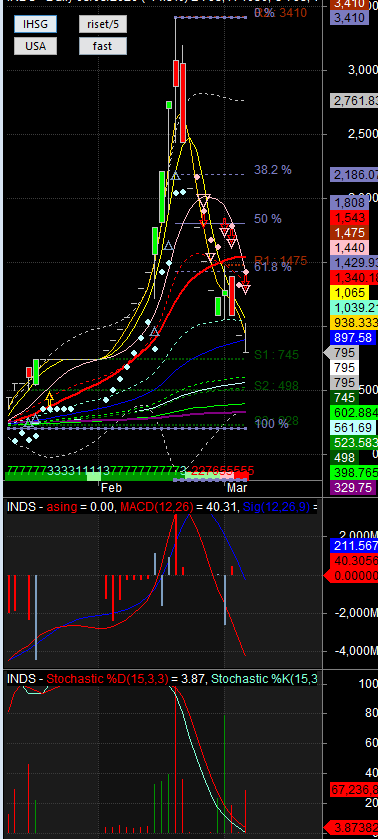The height and width of the screenshot is (839, 378).
Task: Click the IHSG button
Action: 35,24
